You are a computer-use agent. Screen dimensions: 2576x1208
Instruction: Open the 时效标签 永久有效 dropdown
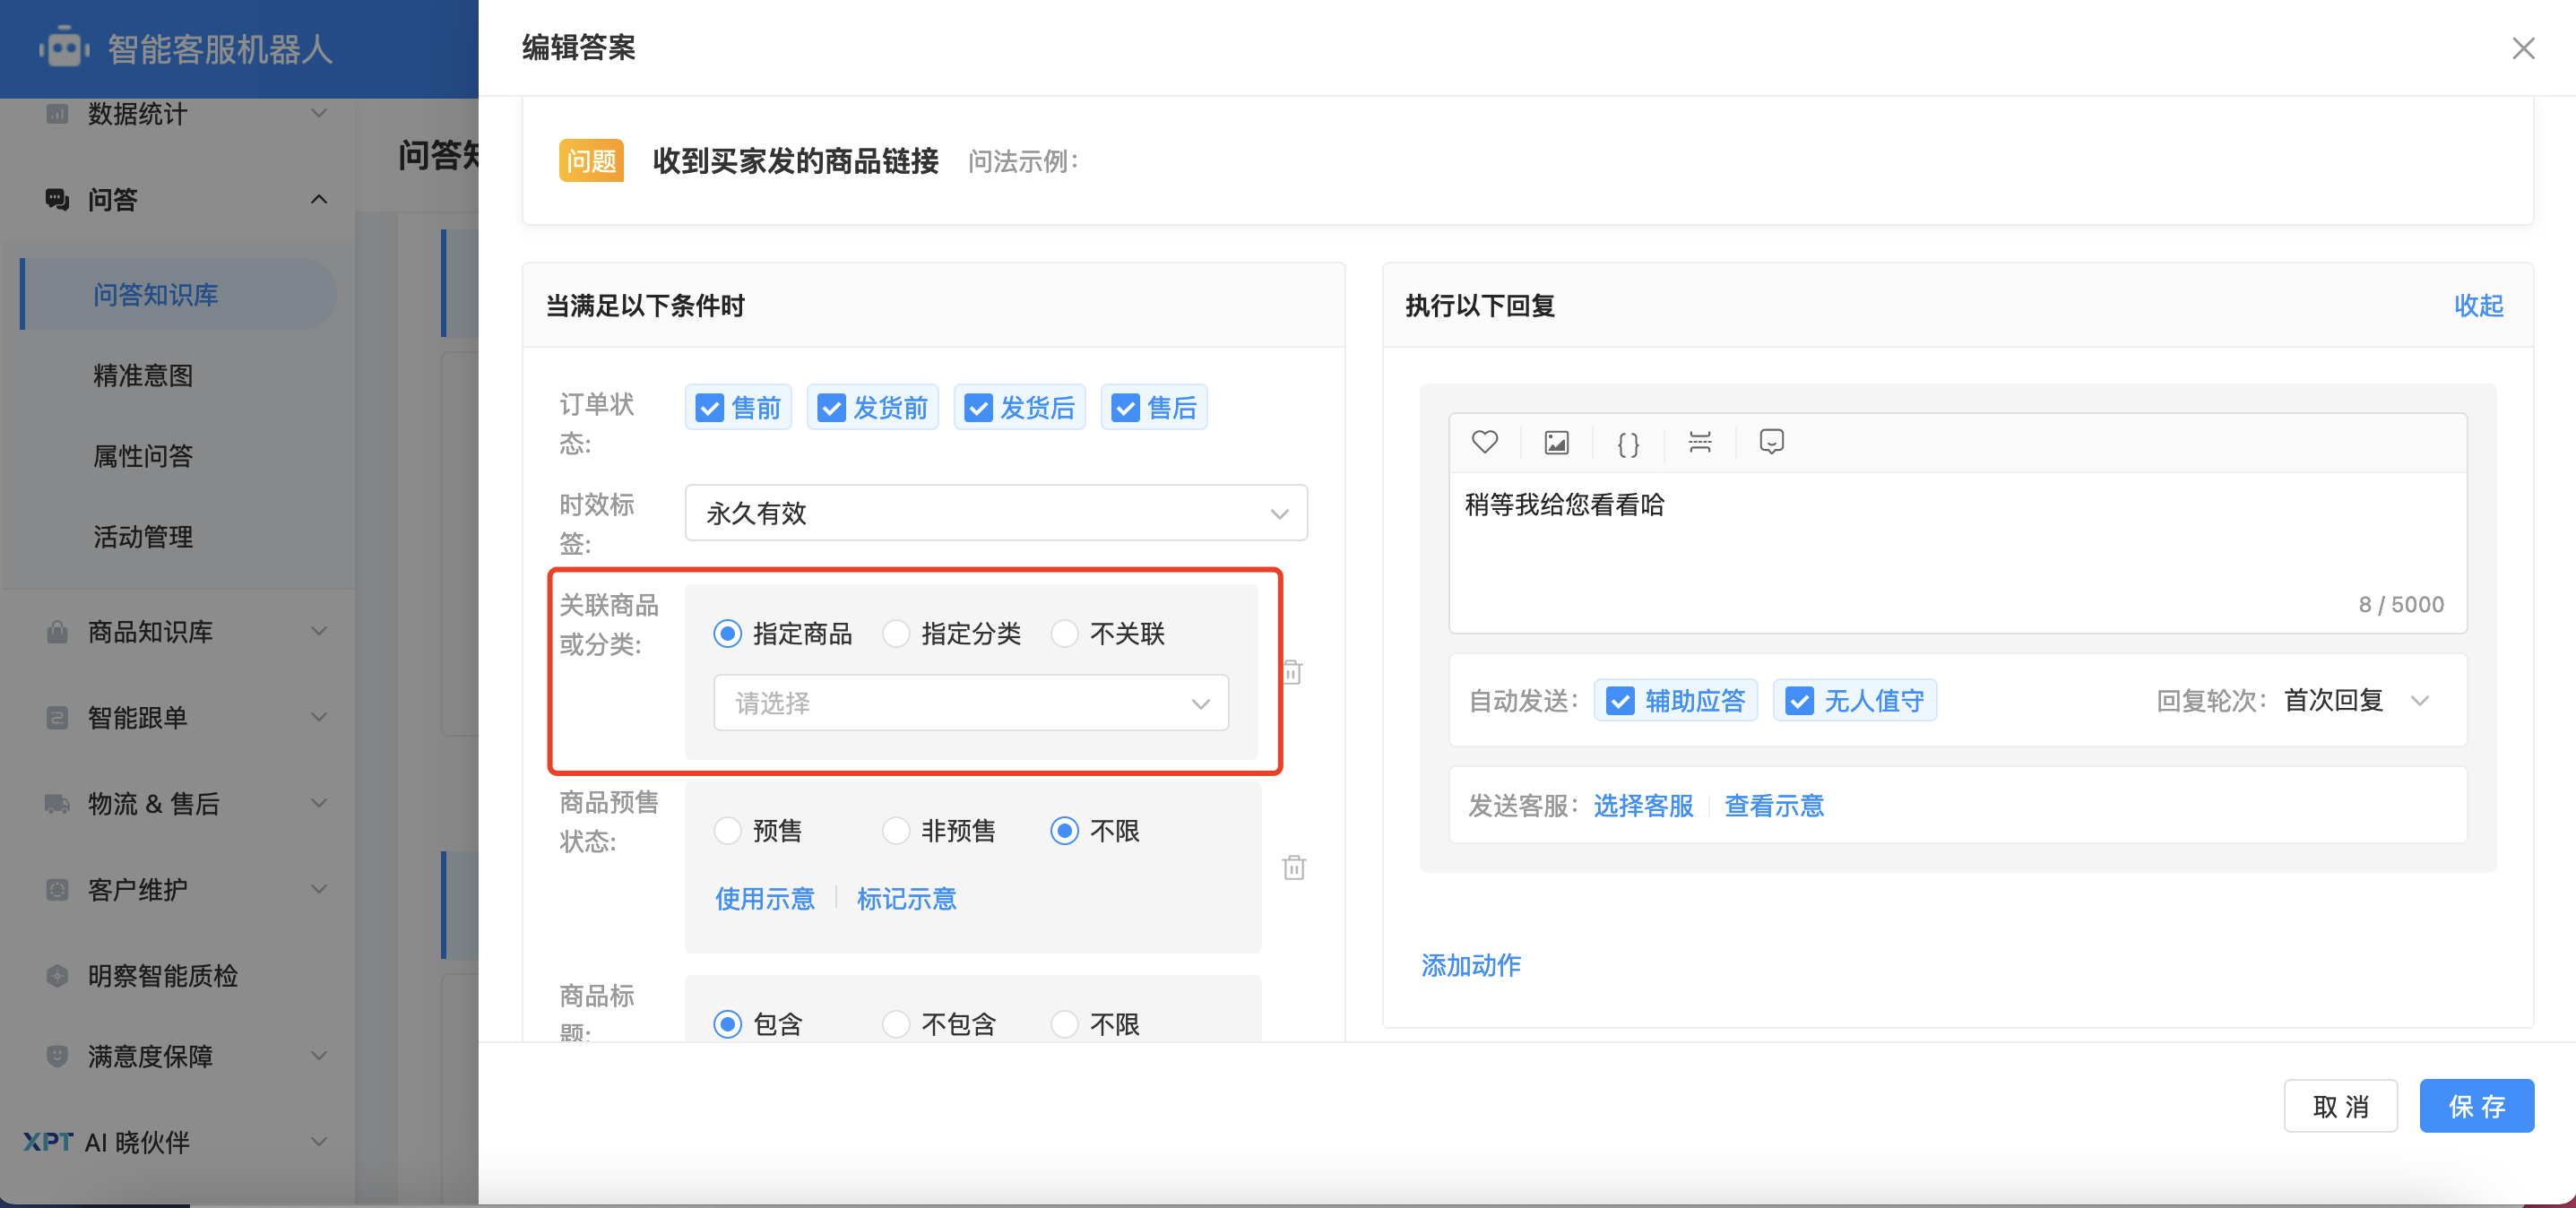point(996,513)
